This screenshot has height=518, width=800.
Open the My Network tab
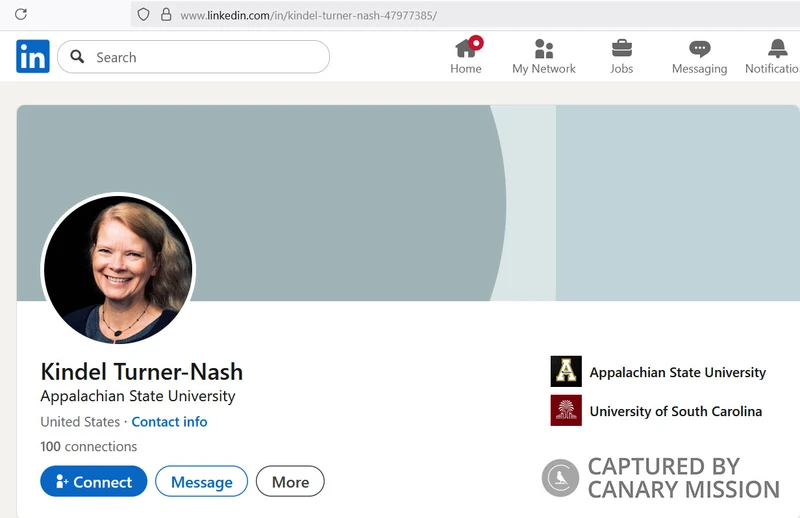[544, 56]
